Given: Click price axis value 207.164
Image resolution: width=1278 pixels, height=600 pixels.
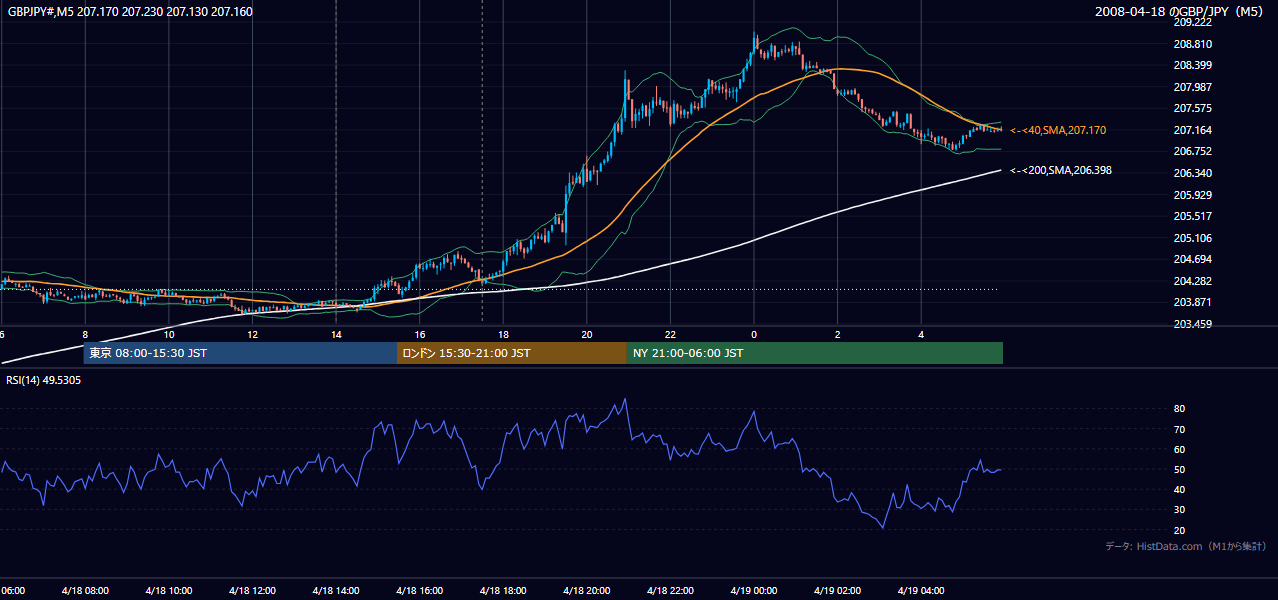Looking at the screenshot, I should 1192,130.
